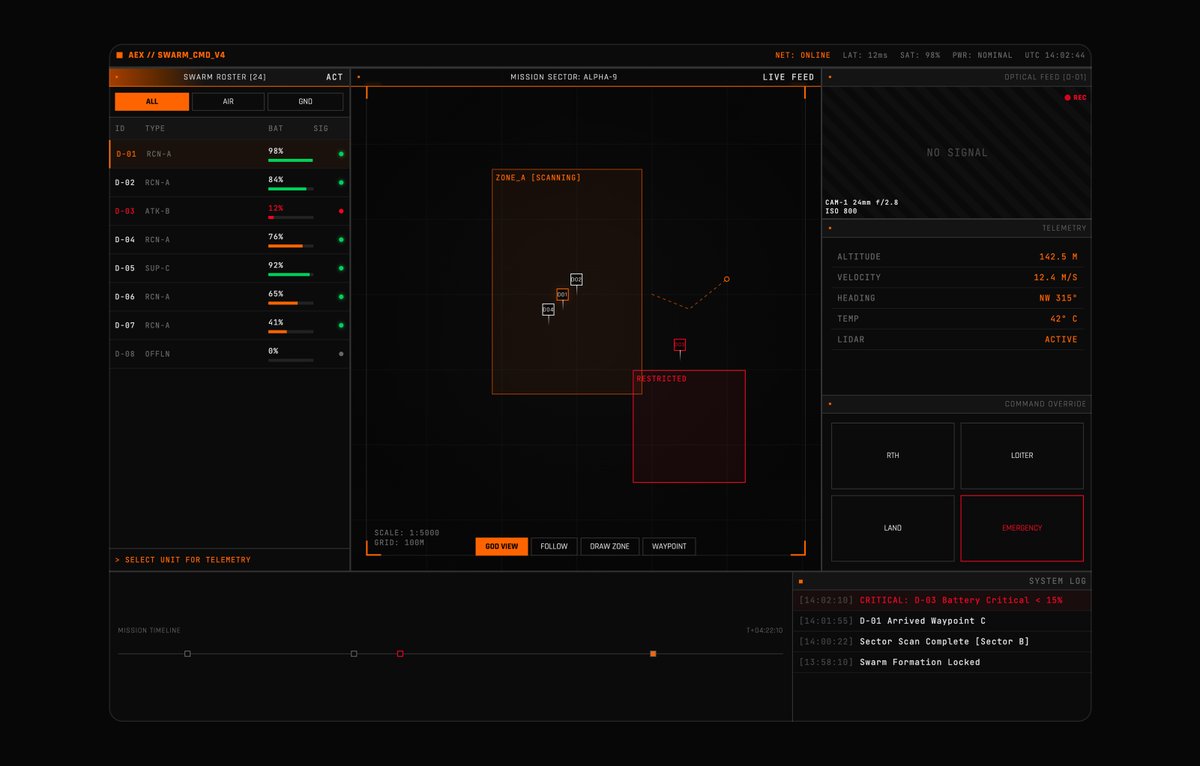This screenshot has height=766, width=1200.
Task: Collapse the SYSTEM LOG panel
Action: click(800, 580)
